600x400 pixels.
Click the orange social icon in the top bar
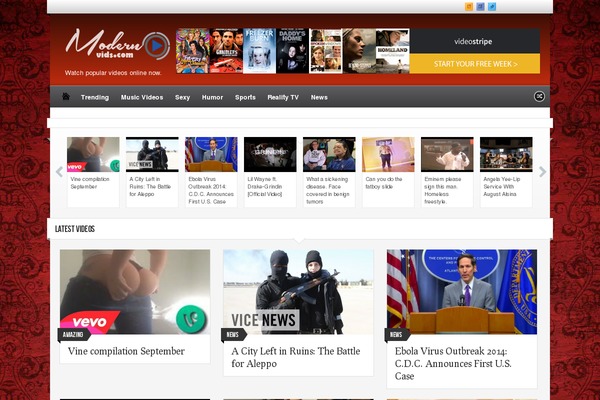point(469,7)
